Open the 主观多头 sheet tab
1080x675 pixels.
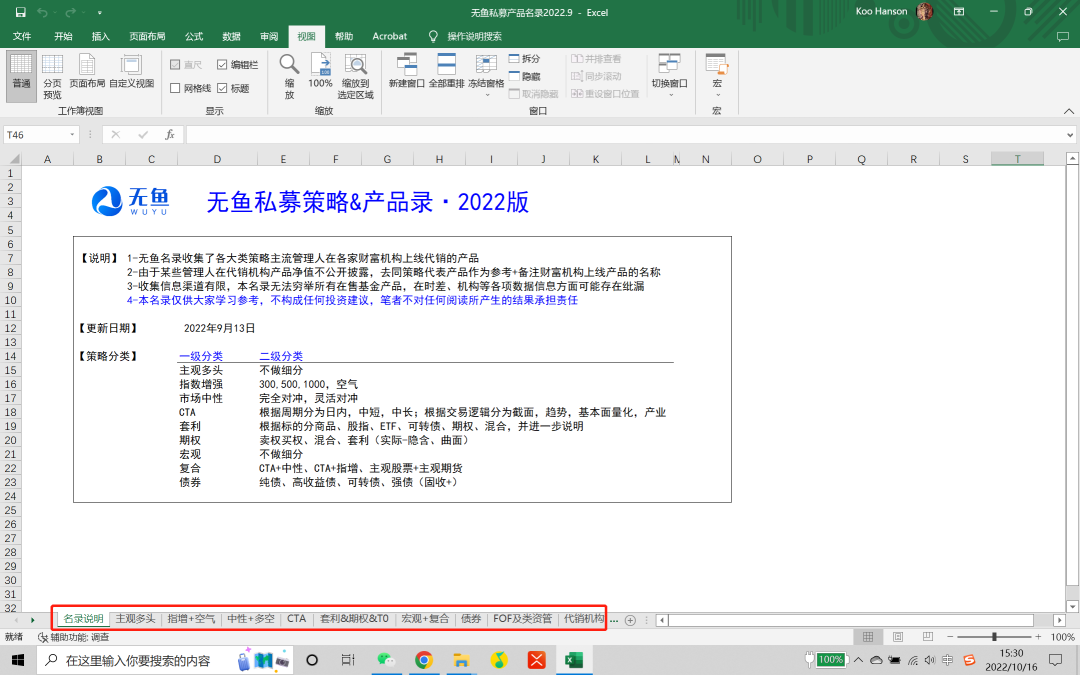135,619
